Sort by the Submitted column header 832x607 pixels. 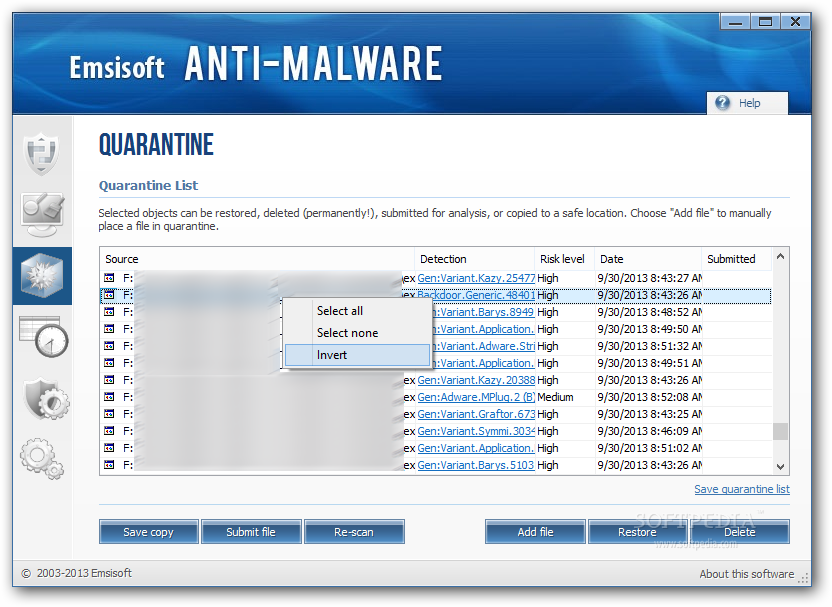(x=736, y=259)
